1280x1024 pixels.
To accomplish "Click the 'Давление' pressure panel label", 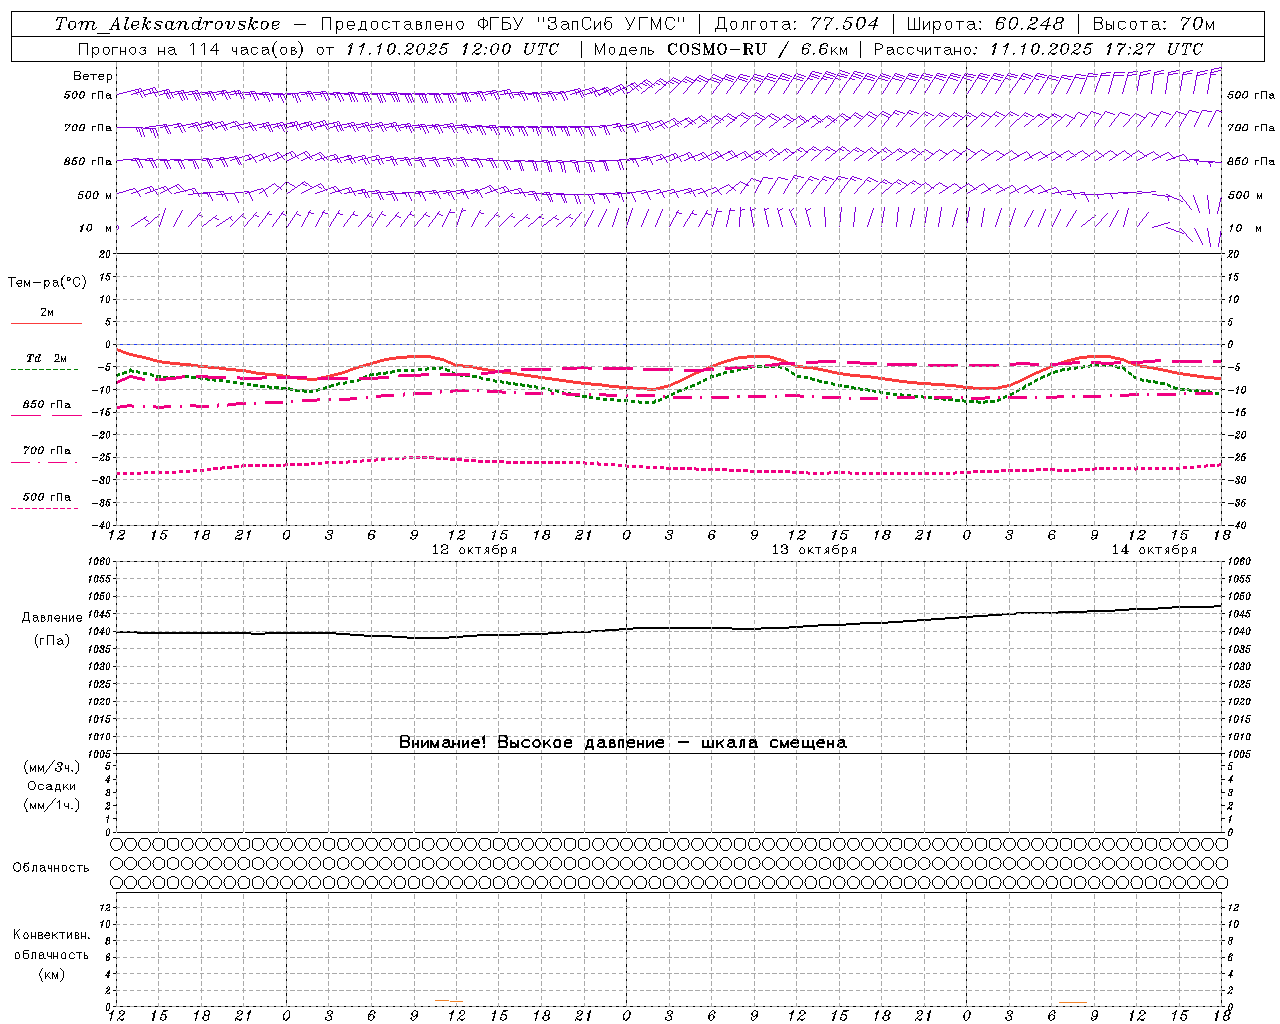I will (x=52, y=618).
